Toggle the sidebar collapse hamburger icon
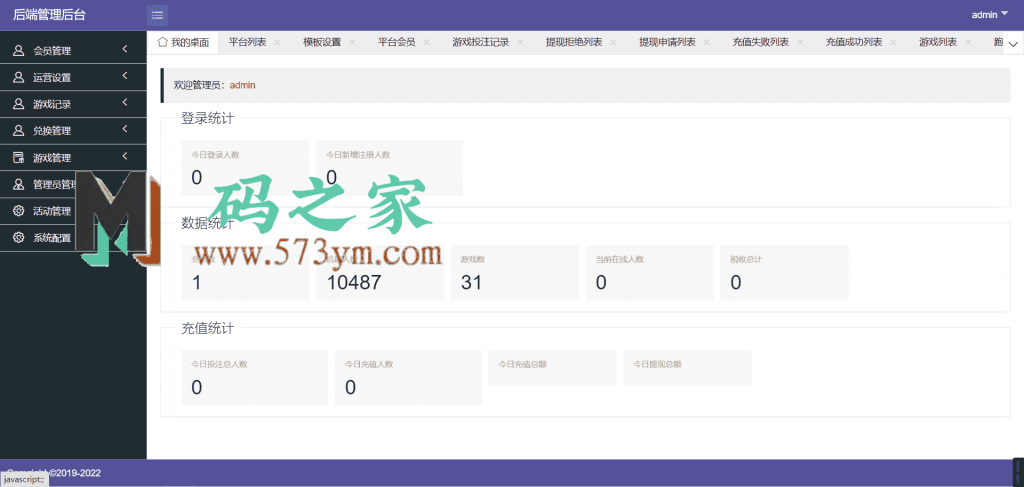This screenshot has height=487, width=1024. click(x=157, y=15)
